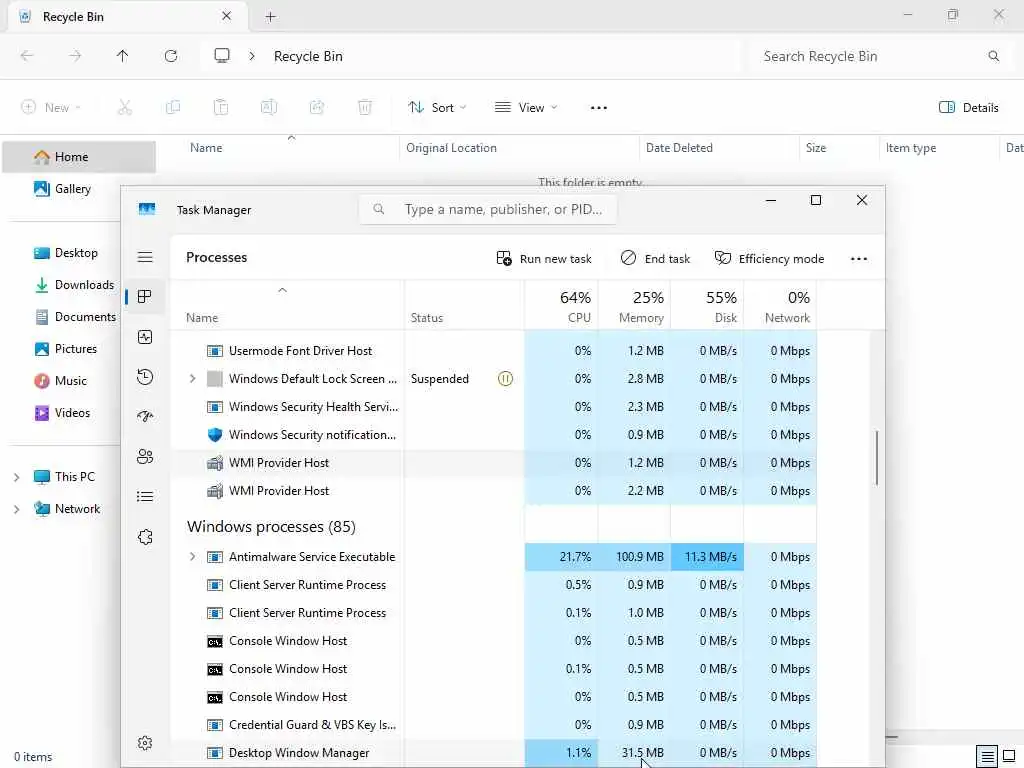Click the Task Manager vertical scrollbar thumb

876,457
